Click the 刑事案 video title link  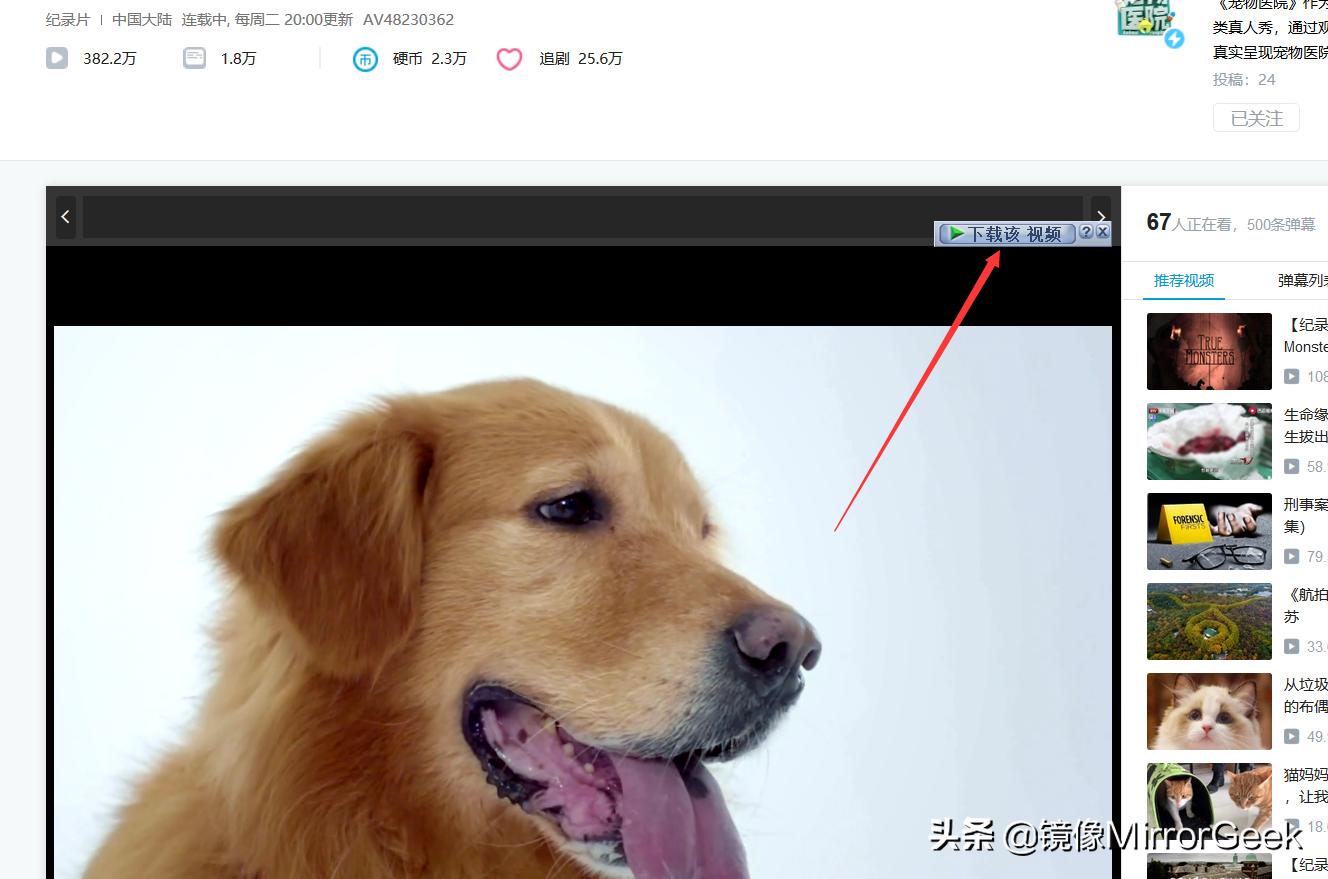[1306, 516]
